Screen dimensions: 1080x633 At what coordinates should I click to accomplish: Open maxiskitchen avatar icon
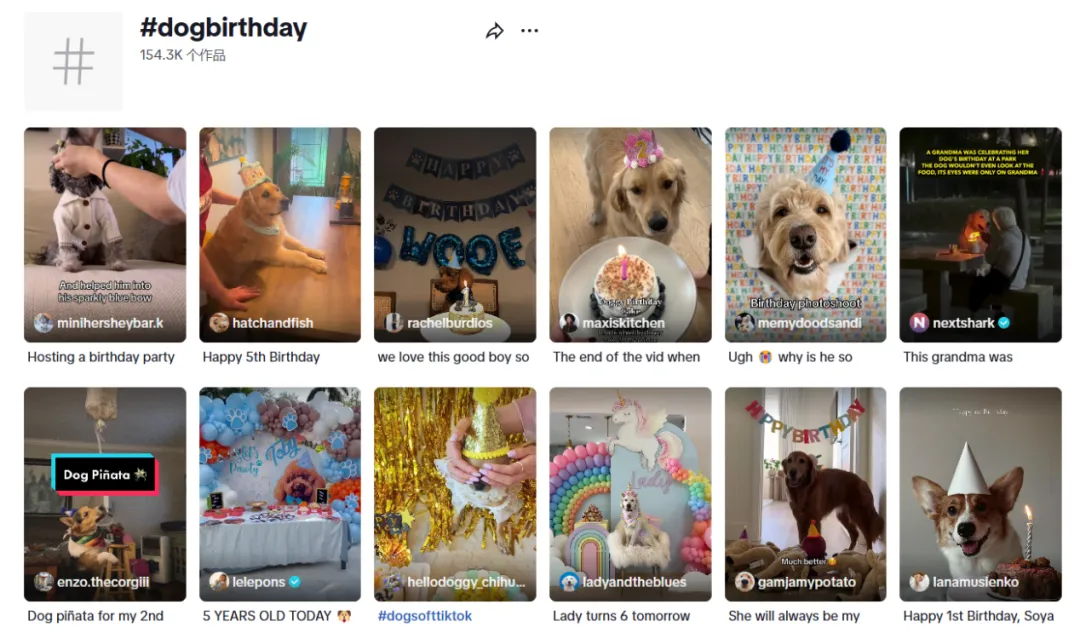[568, 323]
